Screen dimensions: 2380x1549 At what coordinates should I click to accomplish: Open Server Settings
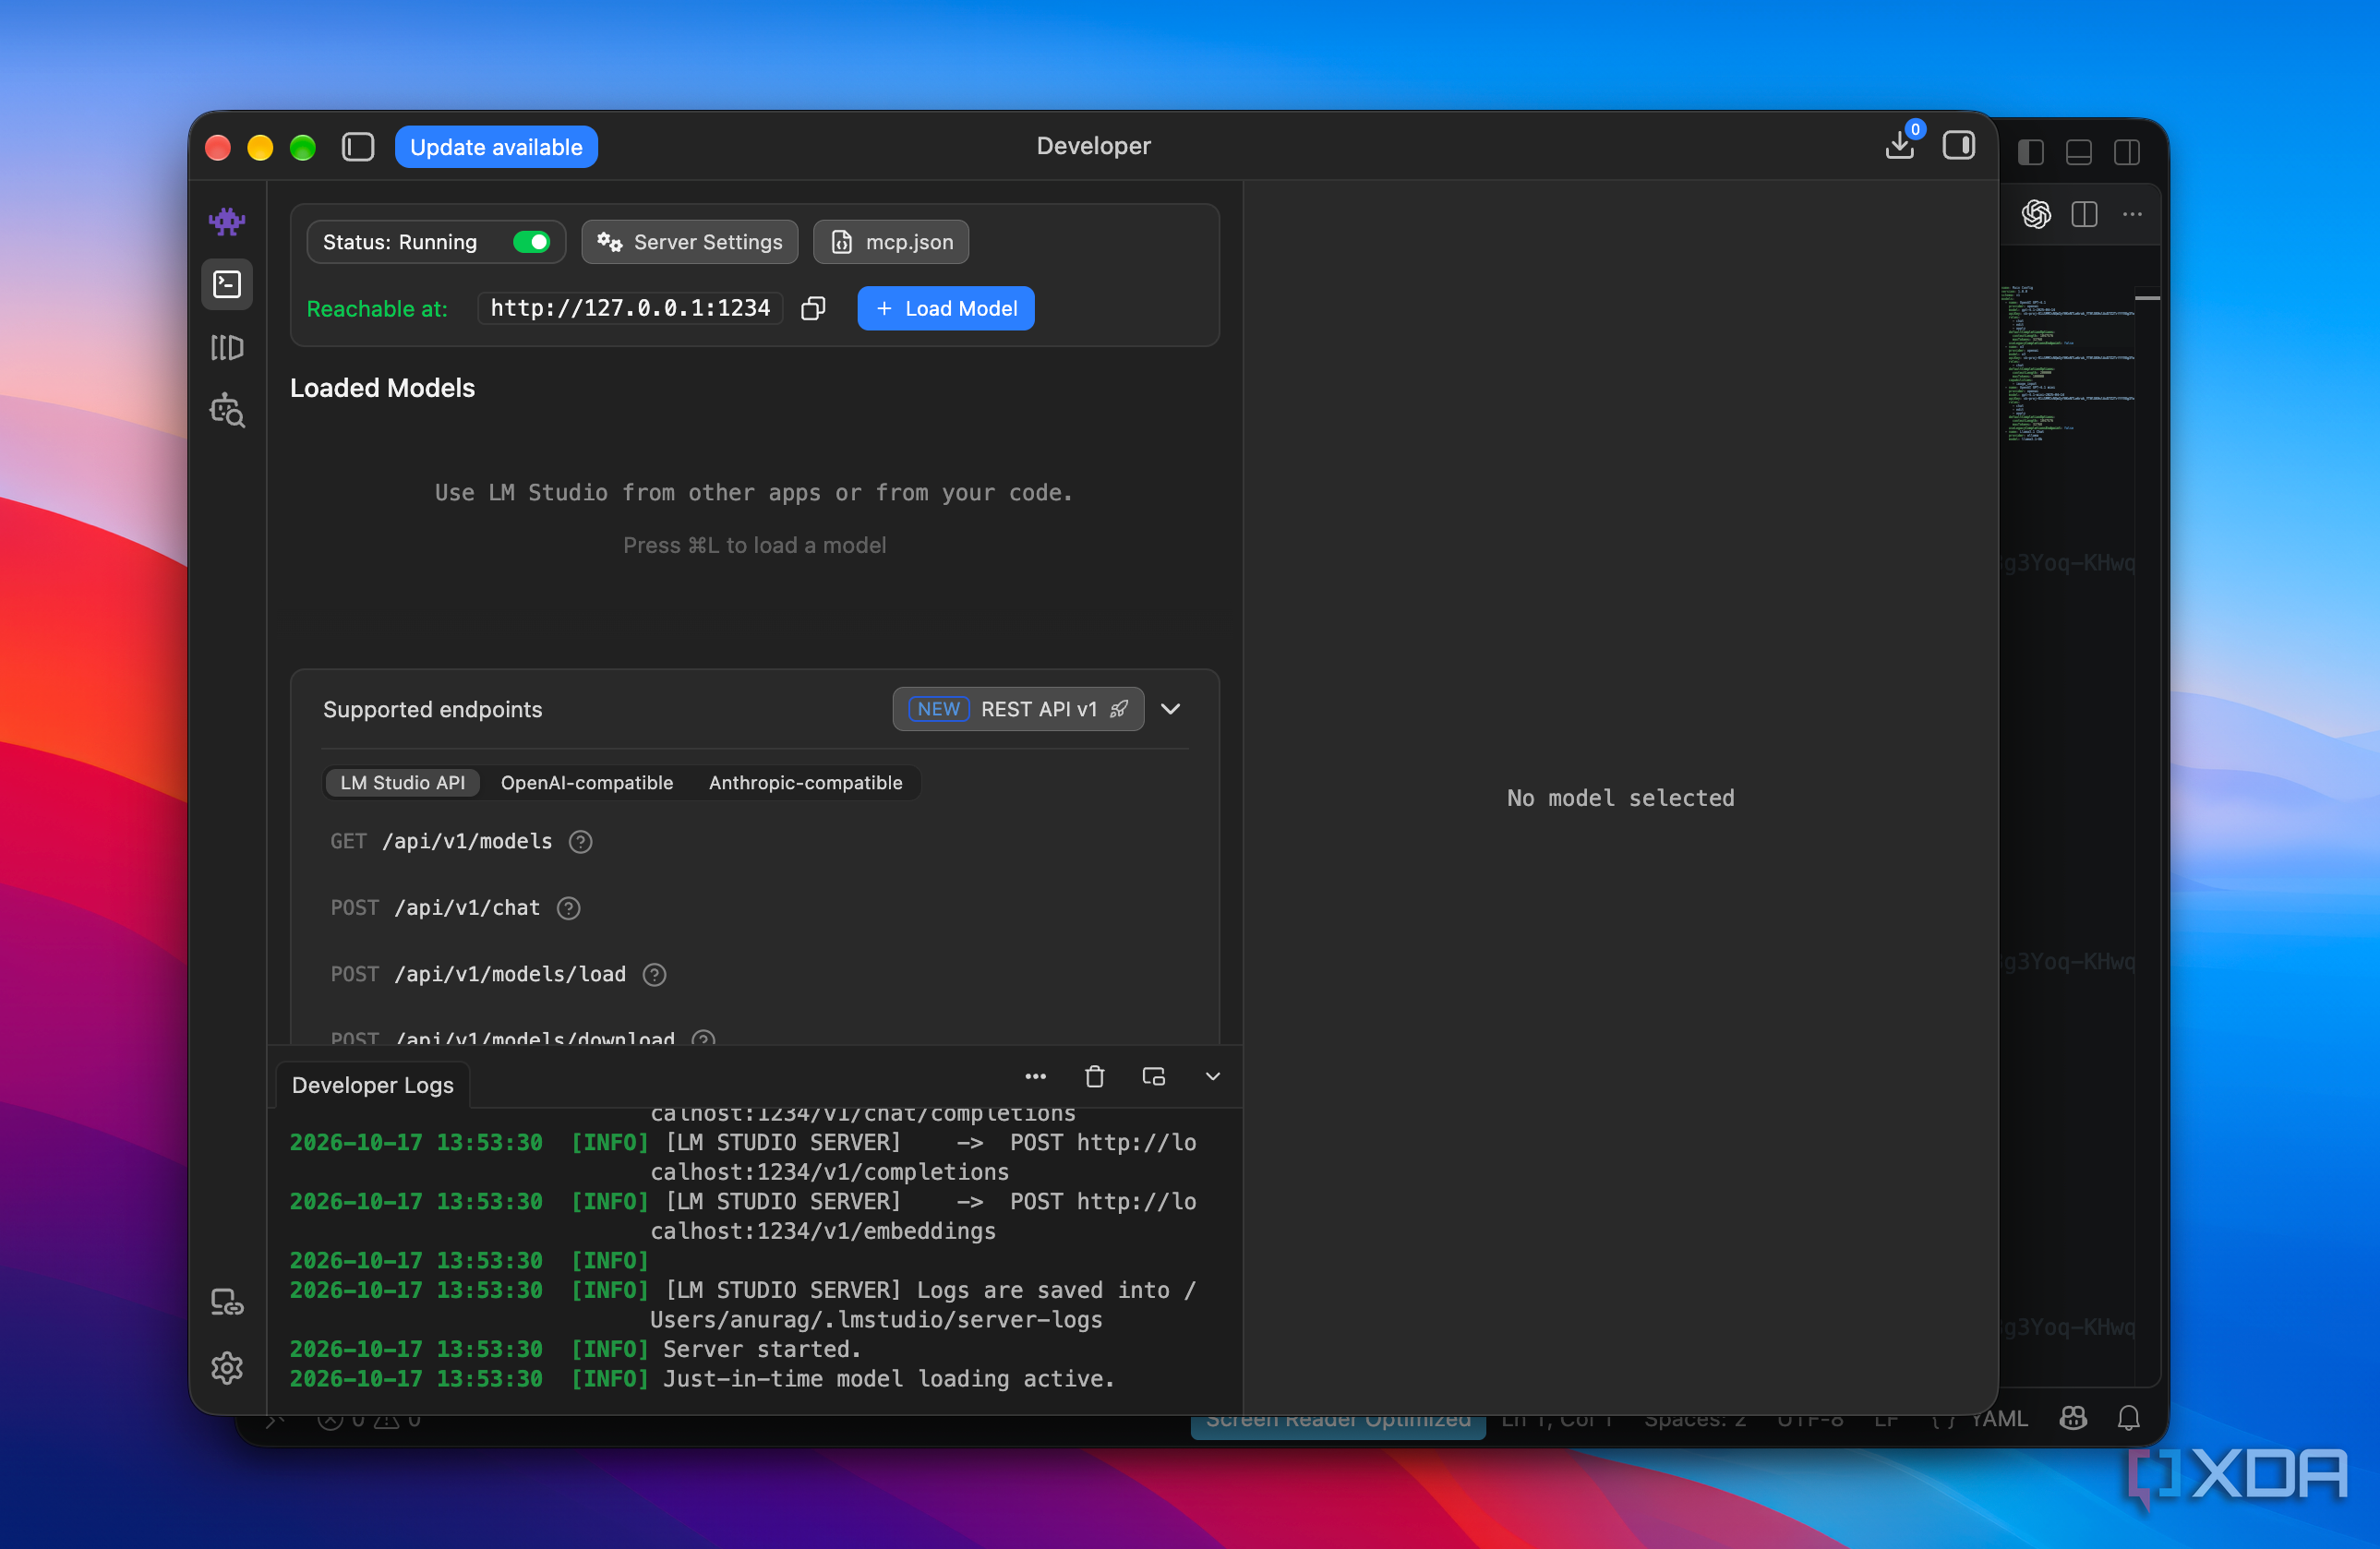(x=690, y=242)
